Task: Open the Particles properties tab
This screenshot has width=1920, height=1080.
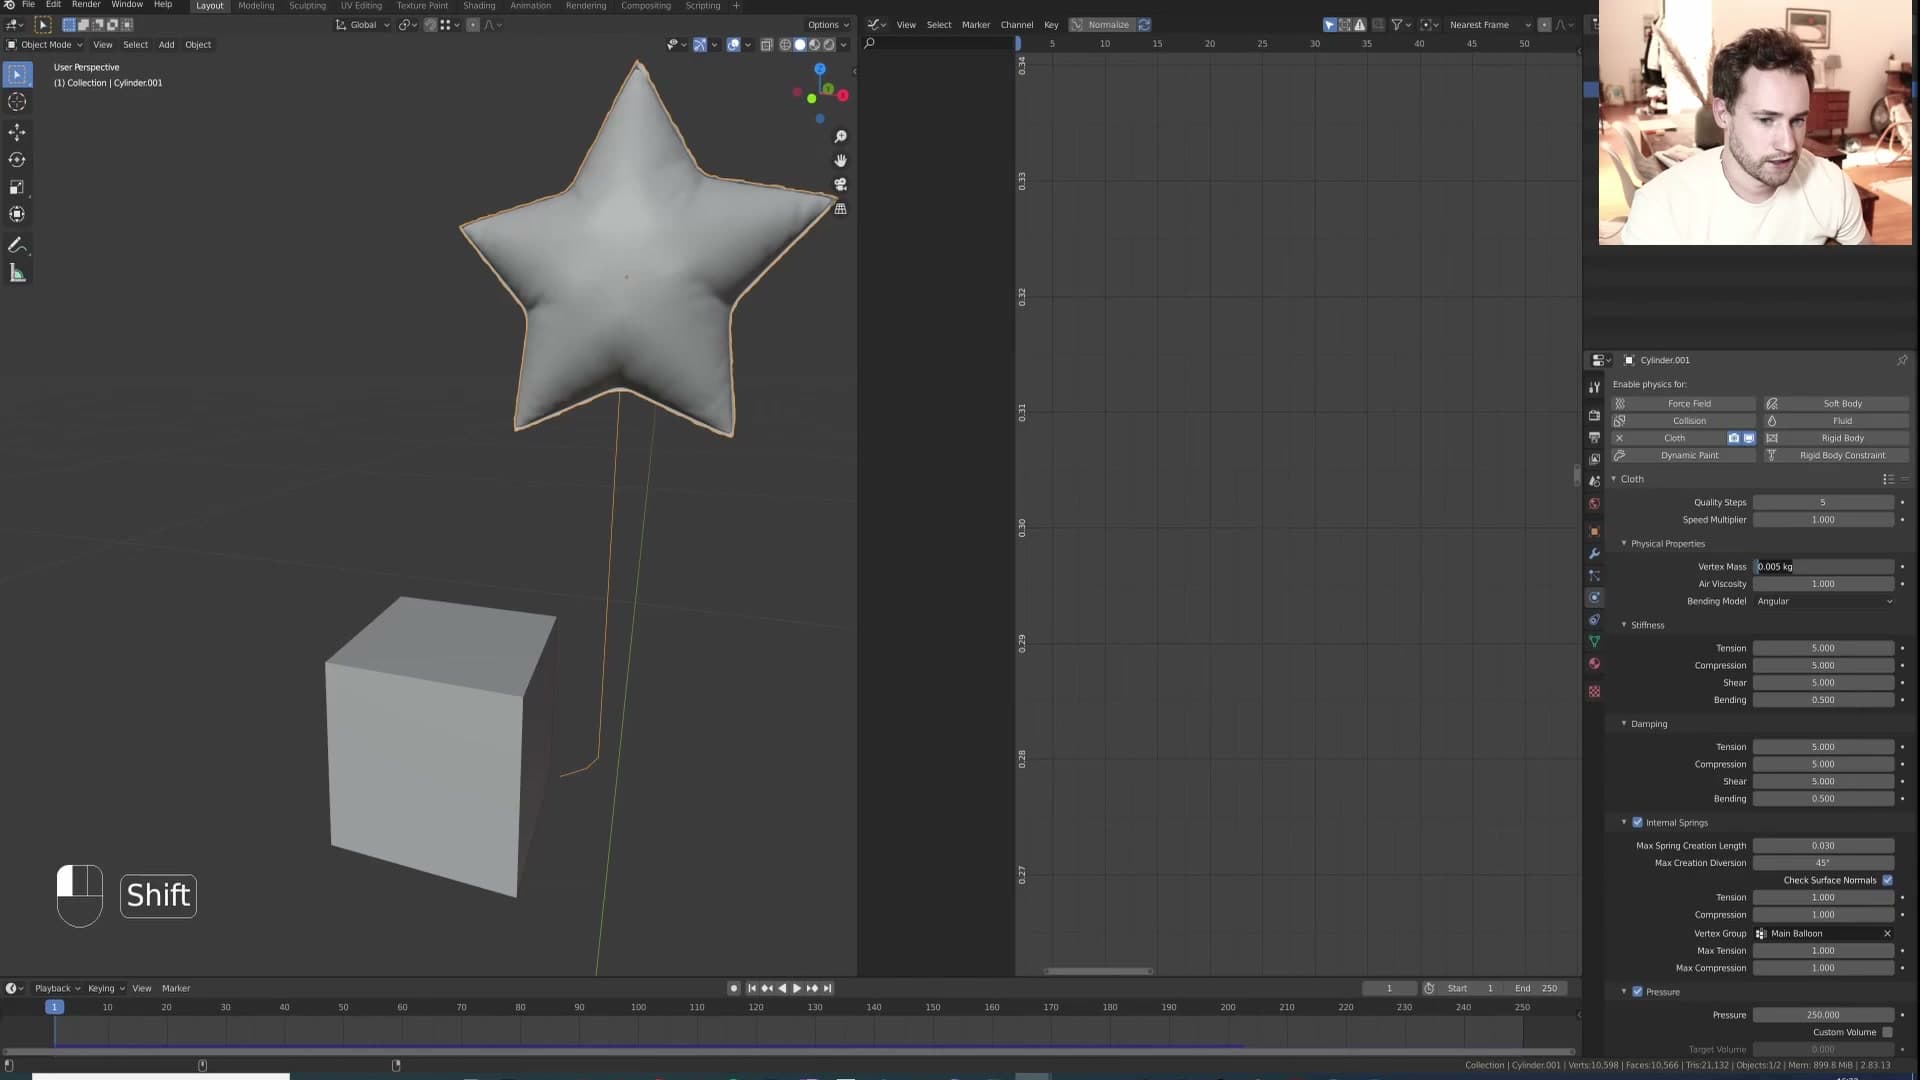Action: [x=1594, y=575]
